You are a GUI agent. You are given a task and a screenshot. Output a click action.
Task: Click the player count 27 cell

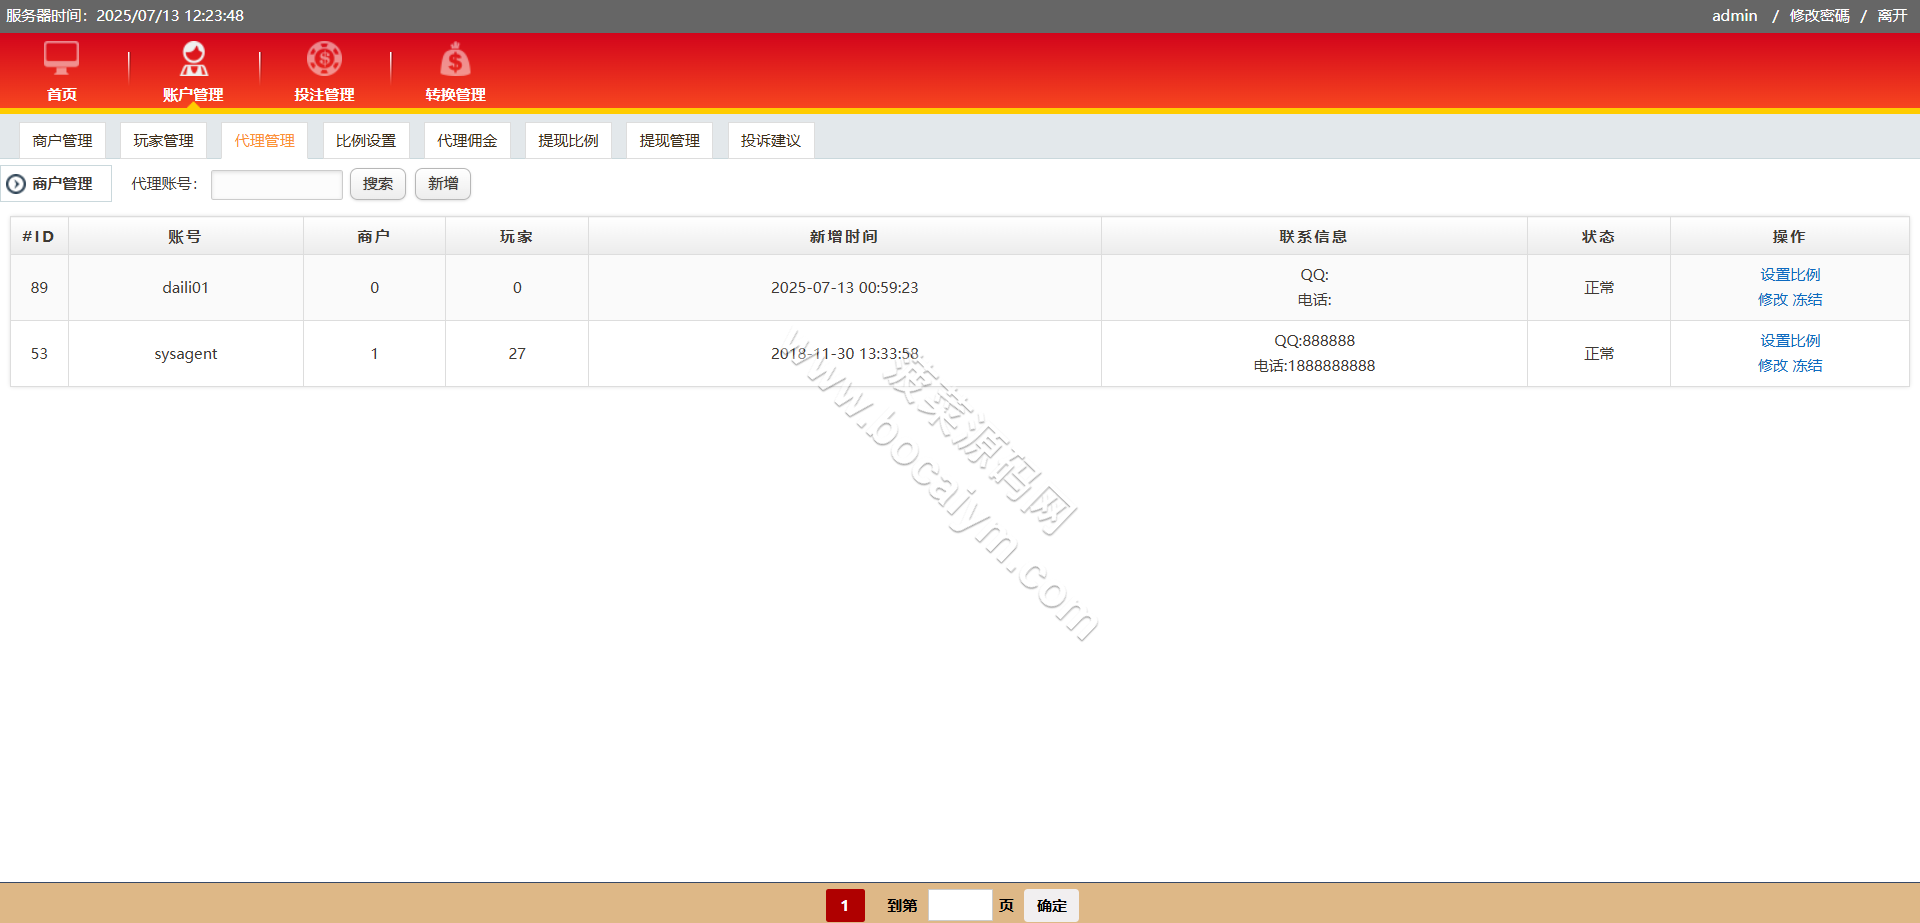click(517, 354)
